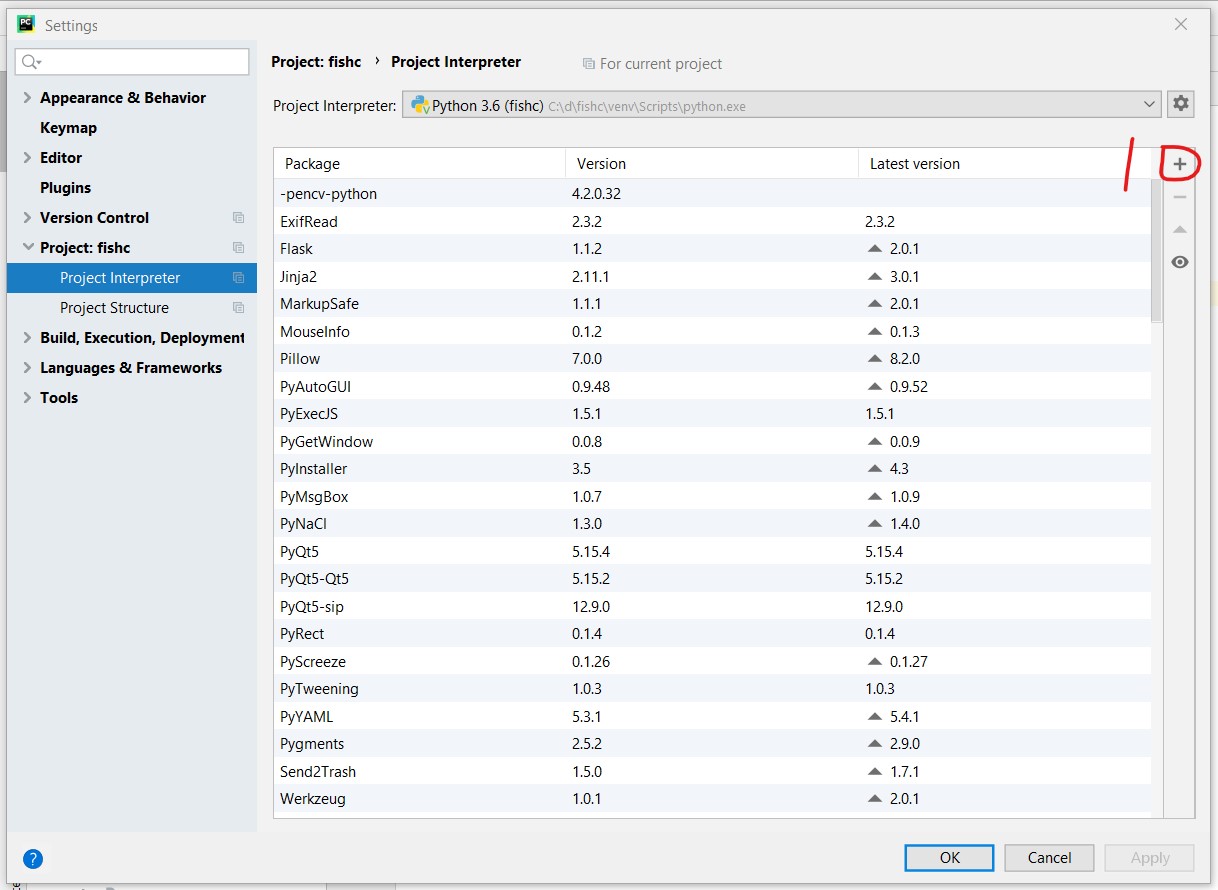Select the PyAutoGUI package row

click(x=712, y=387)
